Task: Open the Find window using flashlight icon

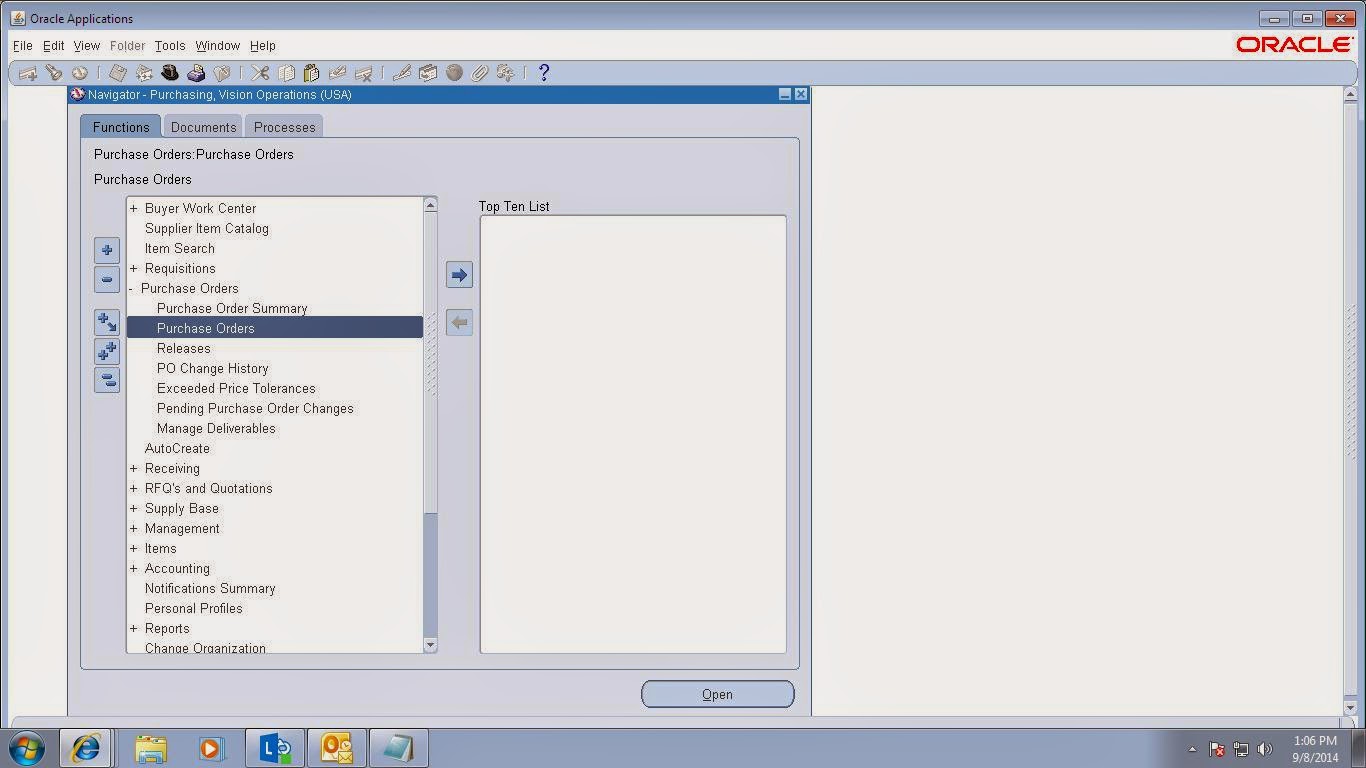Action: click(x=54, y=72)
